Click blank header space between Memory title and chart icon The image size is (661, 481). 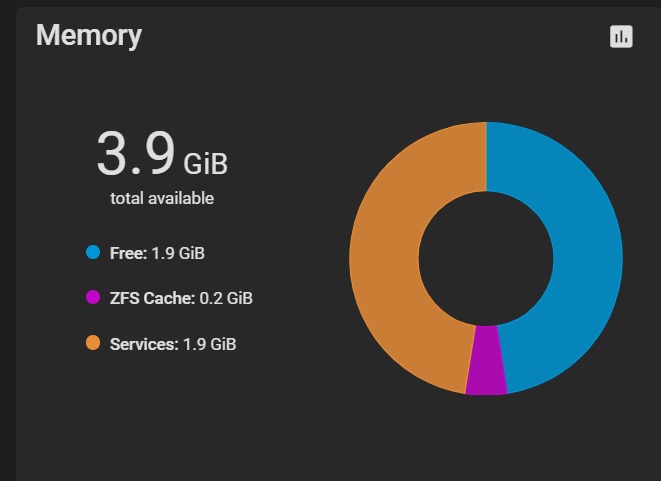(380, 37)
